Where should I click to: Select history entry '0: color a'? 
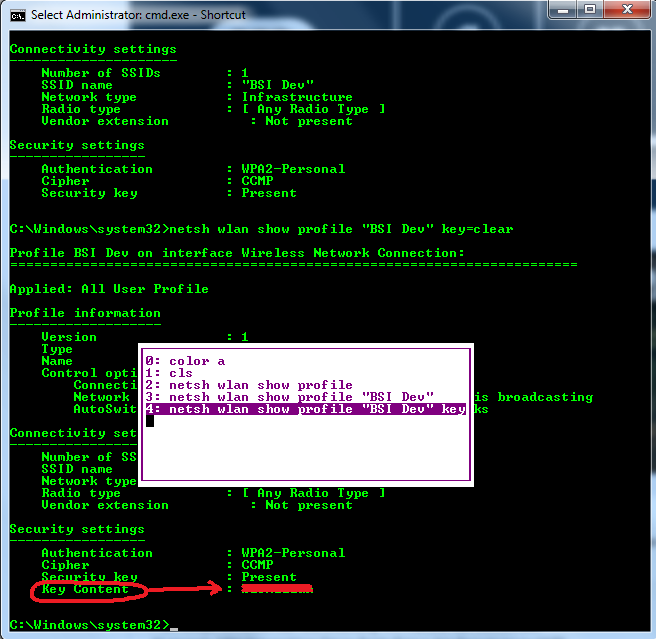pyautogui.click(x=185, y=361)
